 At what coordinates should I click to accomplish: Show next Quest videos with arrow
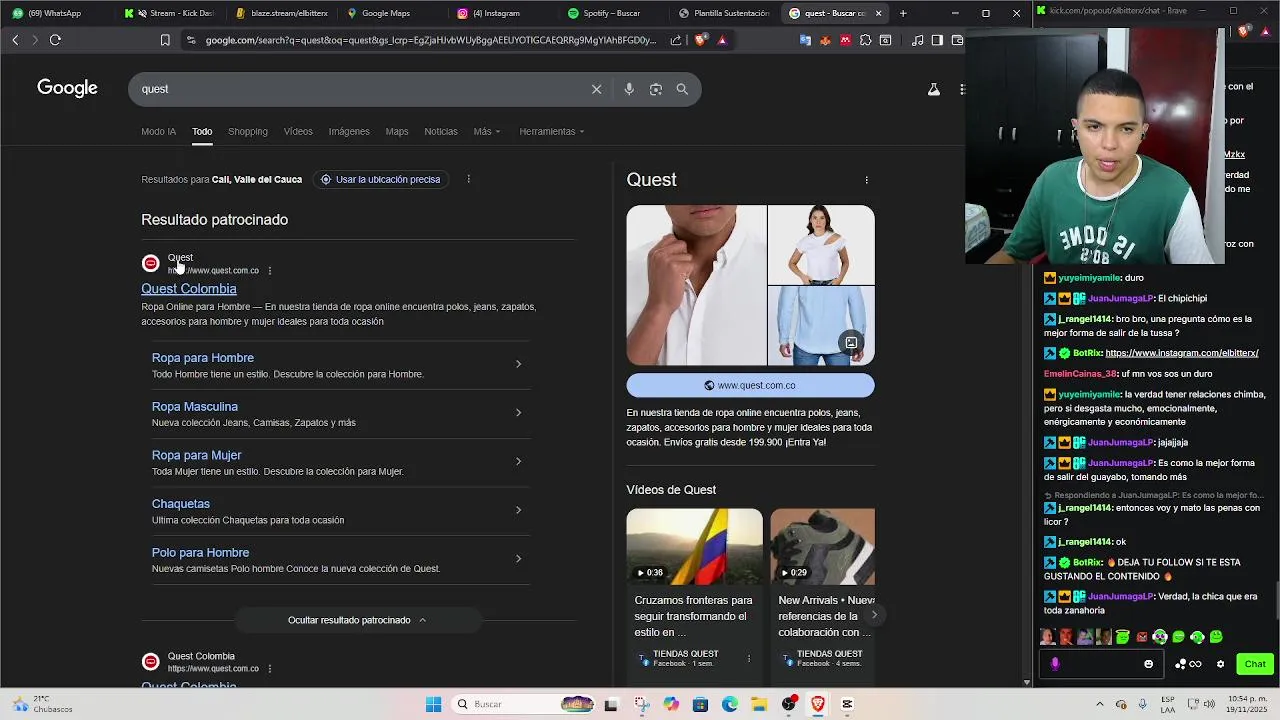[x=874, y=615]
